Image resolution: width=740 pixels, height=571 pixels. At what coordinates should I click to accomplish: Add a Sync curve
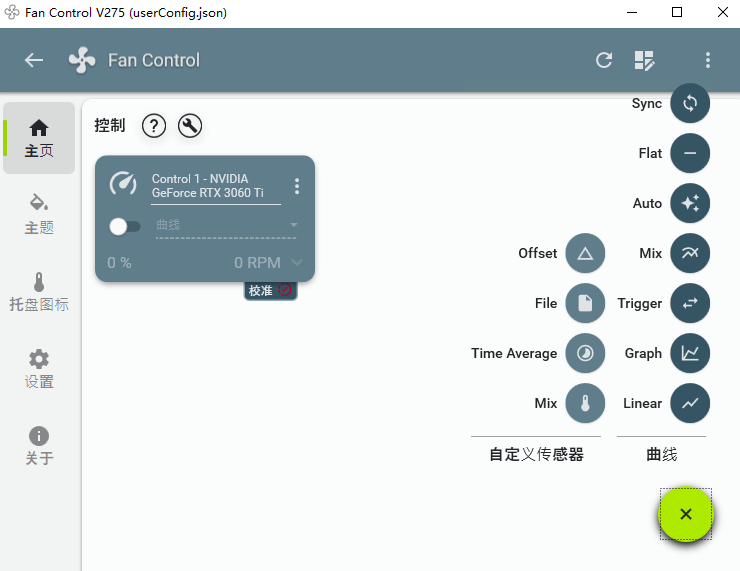(690, 103)
